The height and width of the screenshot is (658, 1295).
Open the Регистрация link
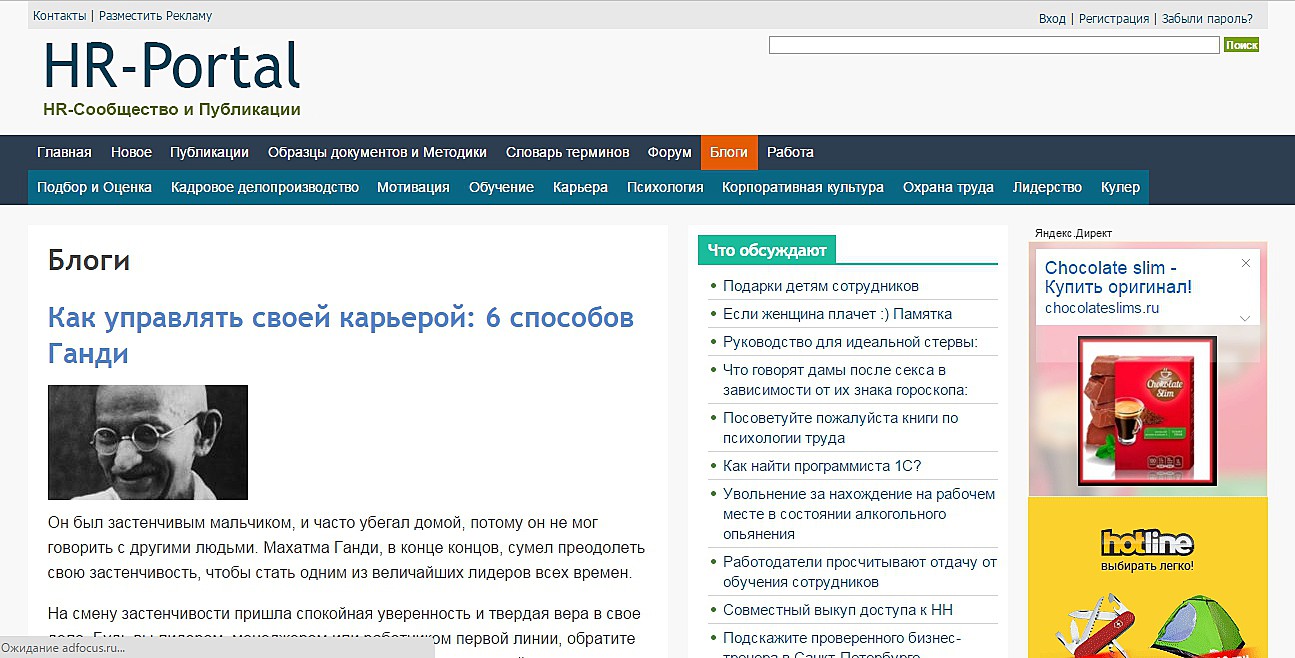point(1113,19)
